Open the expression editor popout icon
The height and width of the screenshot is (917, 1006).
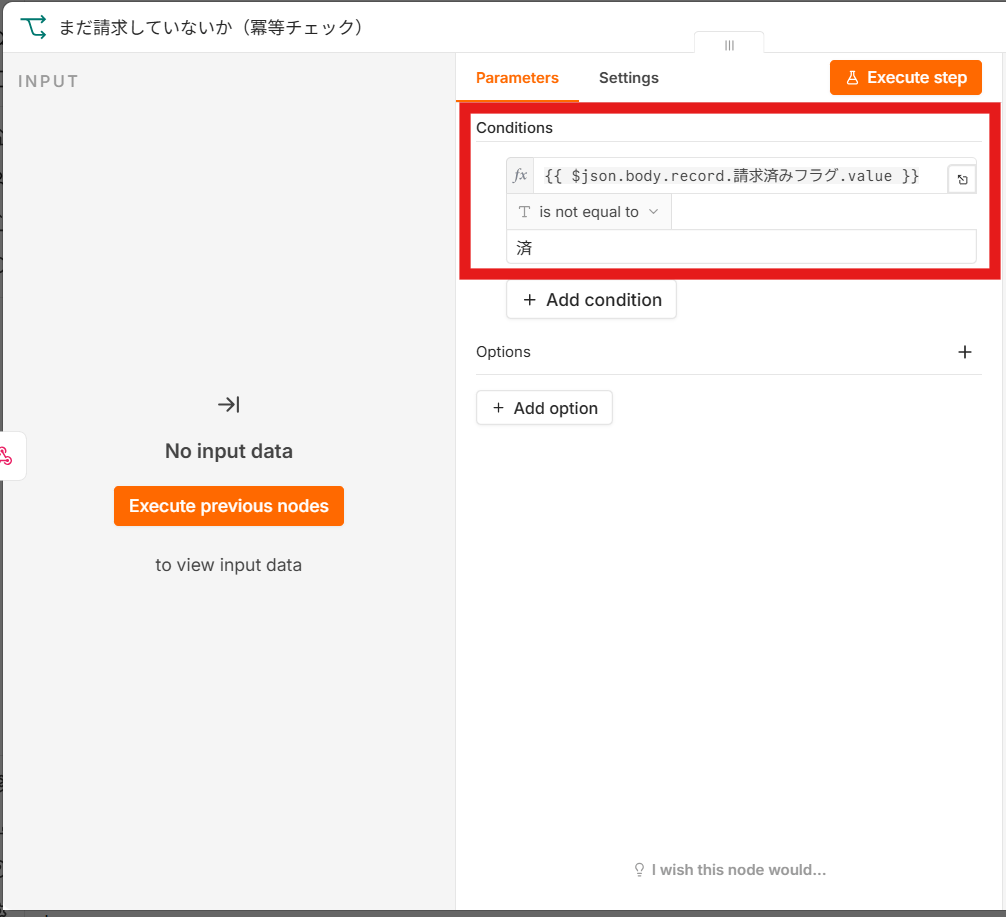pyautogui.click(x=962, y=180)
